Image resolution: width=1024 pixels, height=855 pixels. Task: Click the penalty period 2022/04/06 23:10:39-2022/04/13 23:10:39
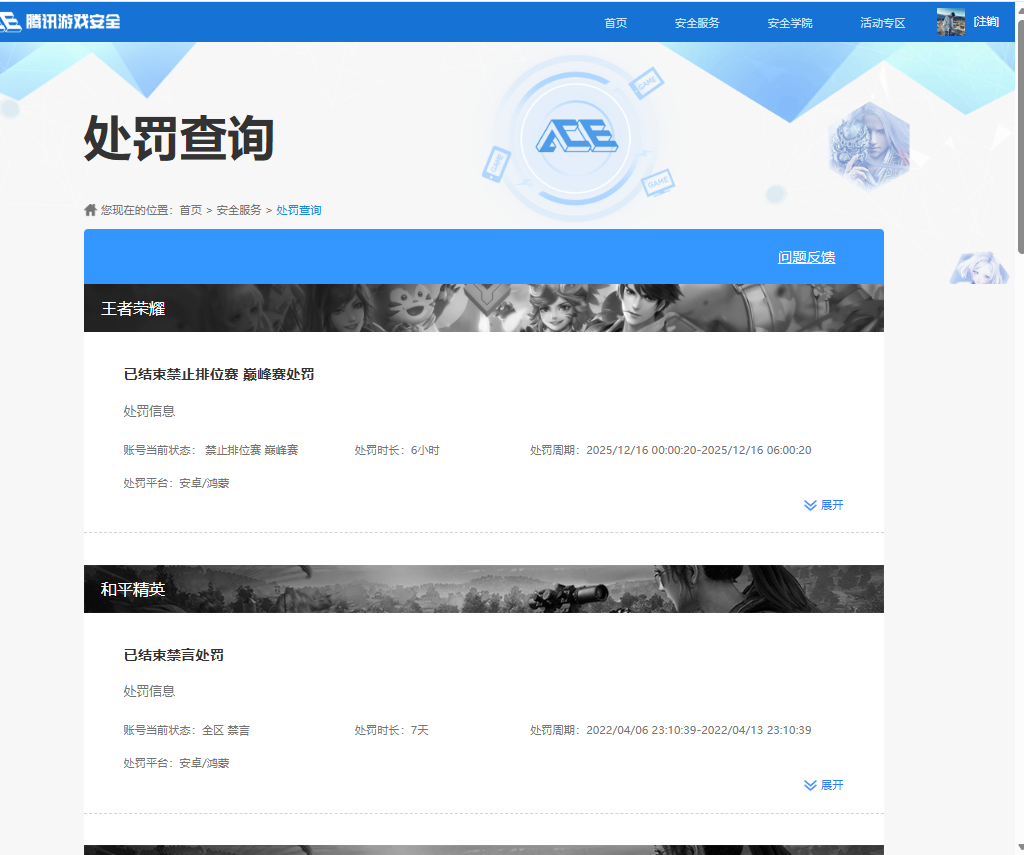point(699,730)
